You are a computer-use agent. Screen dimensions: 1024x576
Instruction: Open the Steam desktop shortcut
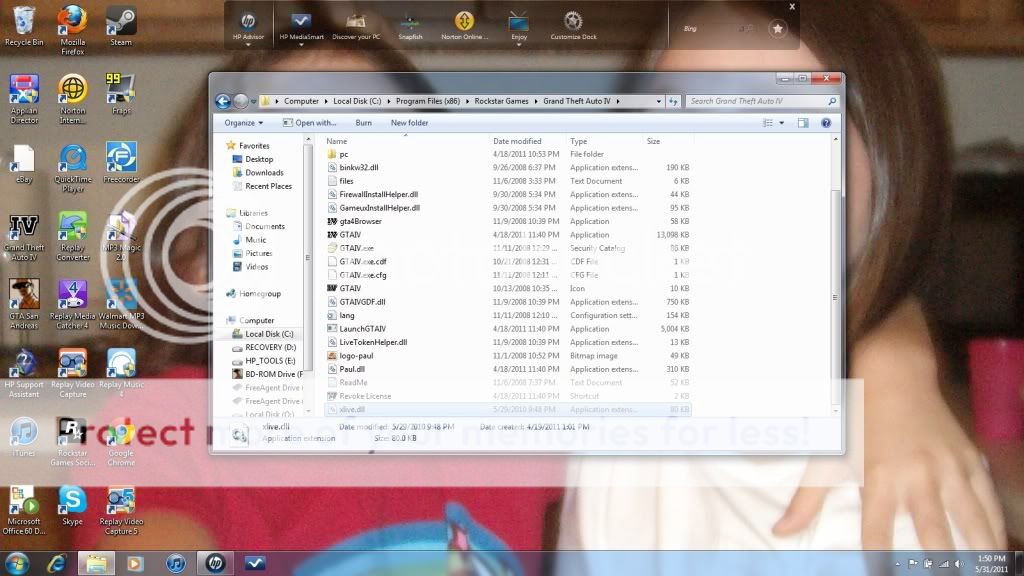coord(121,26)
